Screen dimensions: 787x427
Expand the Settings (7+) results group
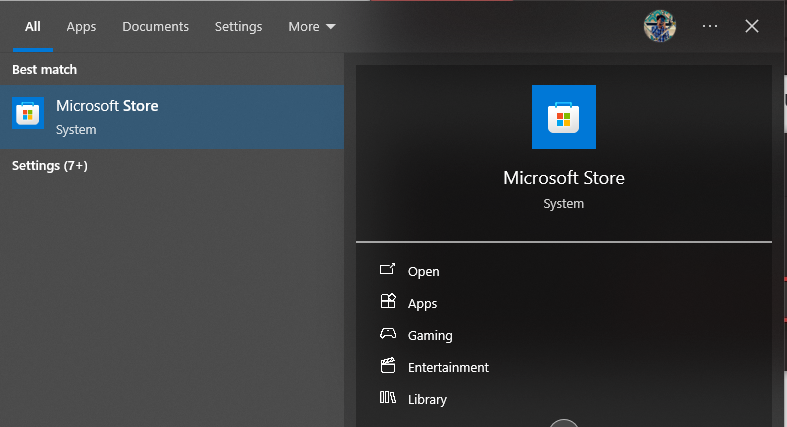tap(50, 166)
